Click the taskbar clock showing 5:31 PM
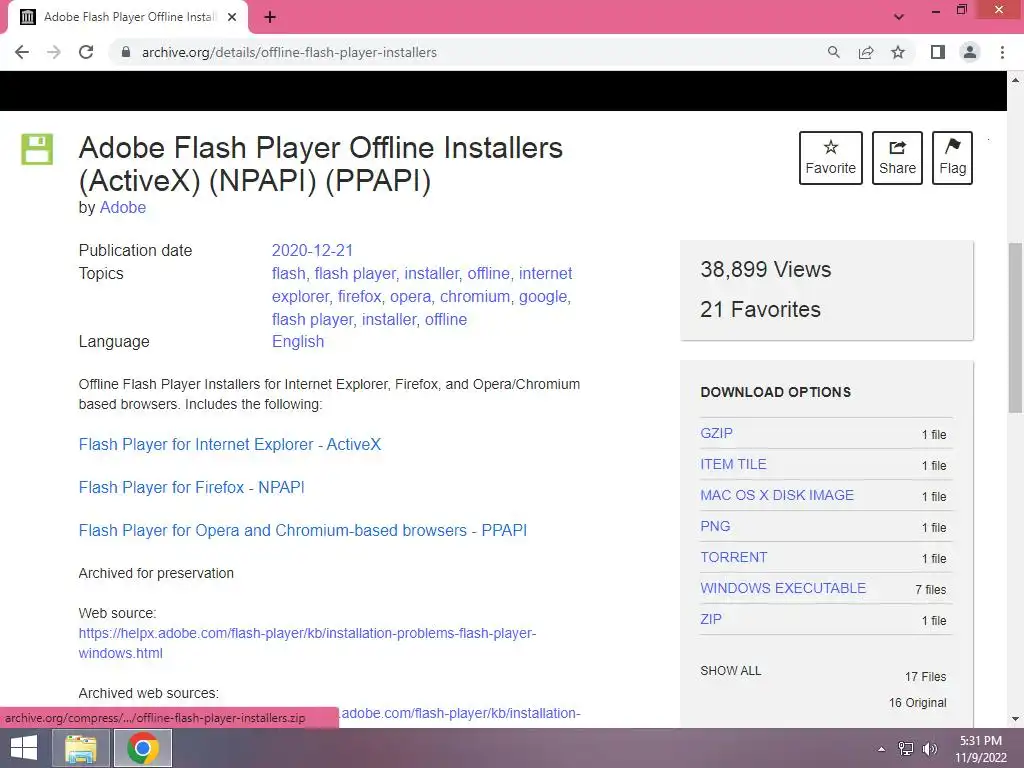This screenshot has height=768, width=1024. [x=981, y=749]
